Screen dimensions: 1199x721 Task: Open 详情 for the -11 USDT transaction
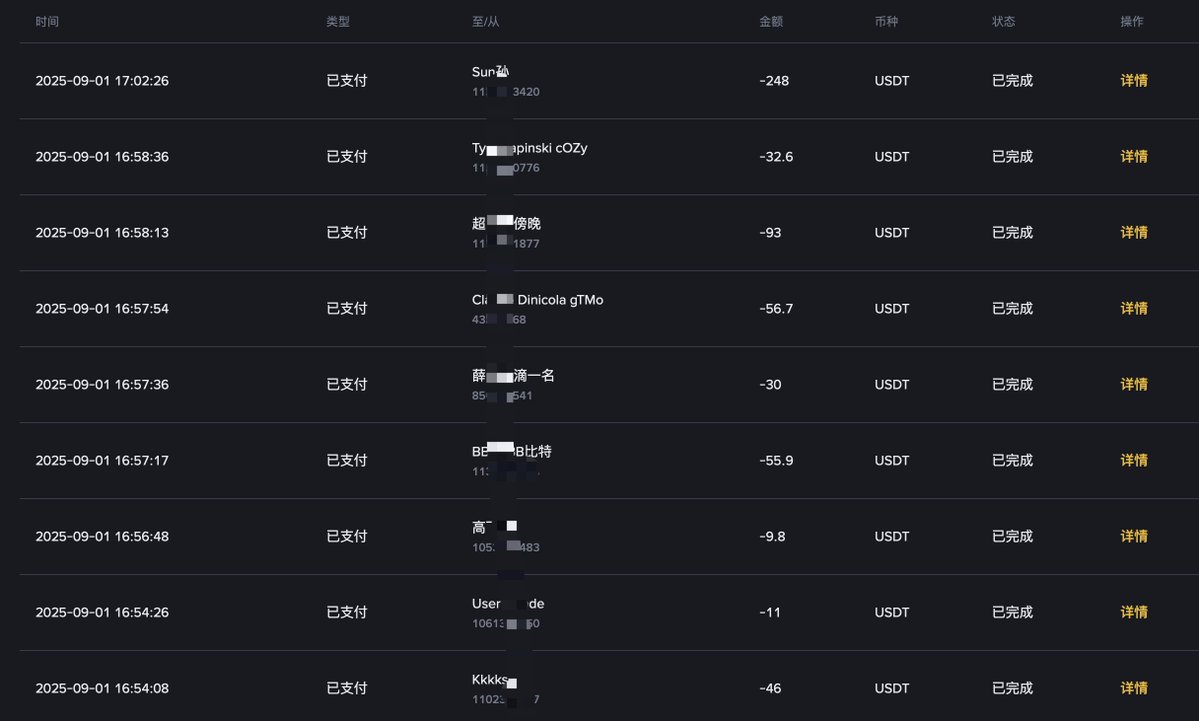(x=1133, y=612)
